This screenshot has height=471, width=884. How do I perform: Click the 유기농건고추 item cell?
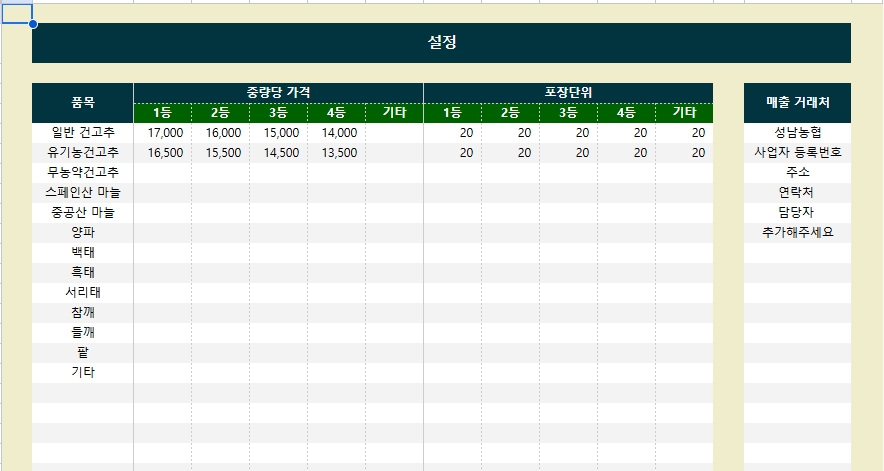[x=83, y=153]
